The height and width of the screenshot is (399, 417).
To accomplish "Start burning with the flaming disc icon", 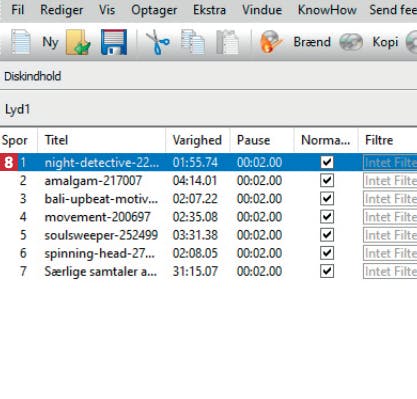I will click(x=271, y=42).
